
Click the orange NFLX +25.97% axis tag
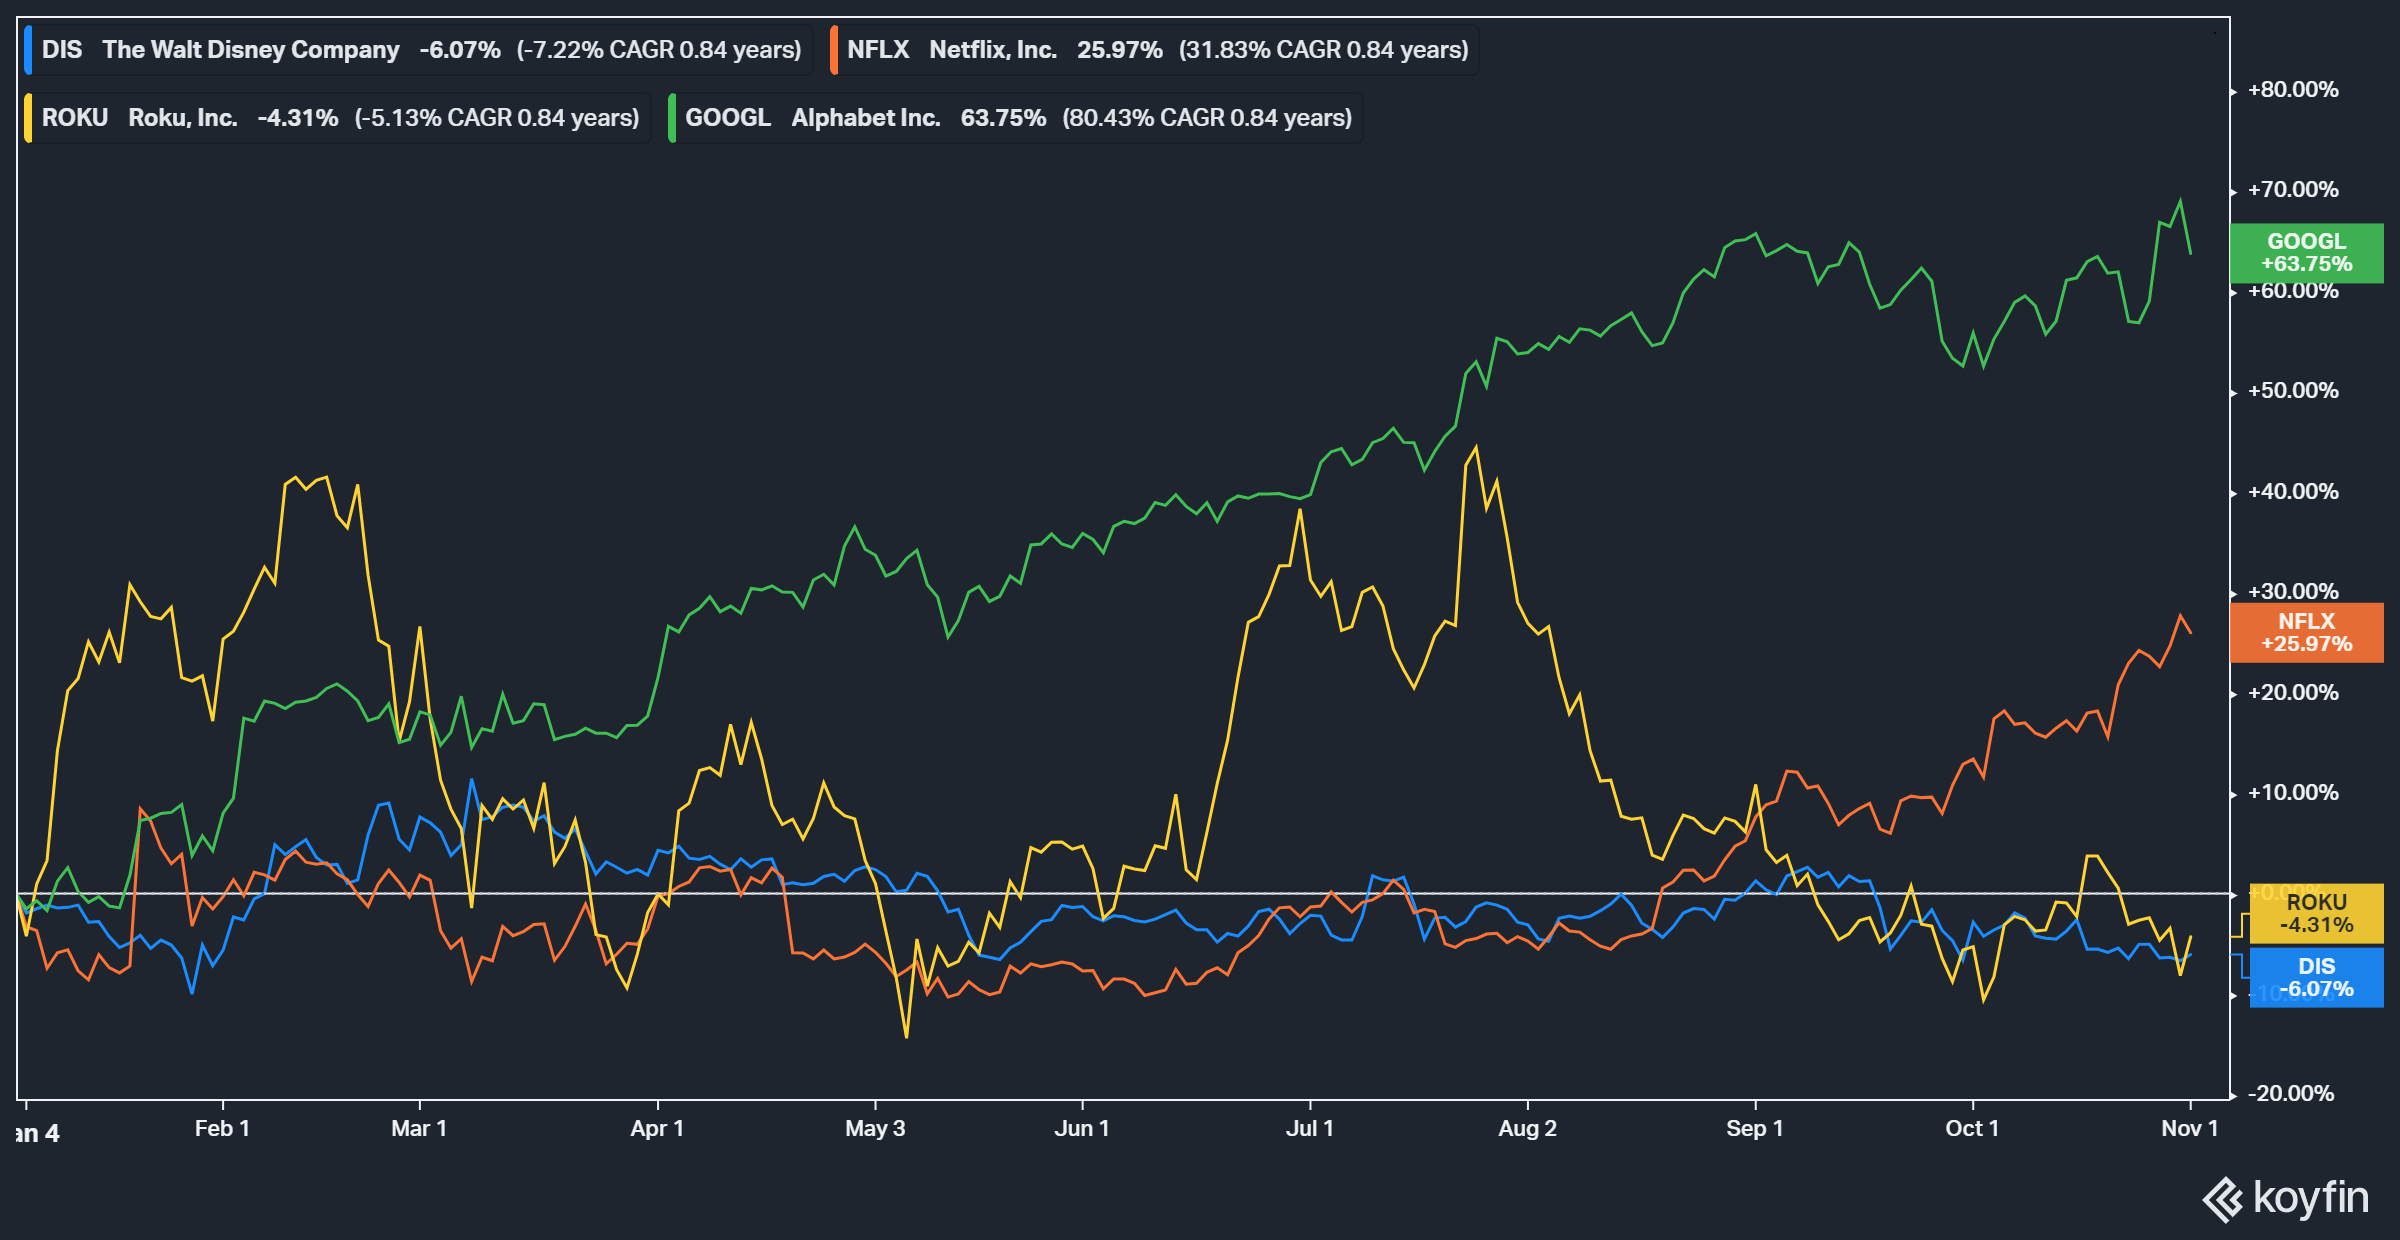coord(2307,633)
